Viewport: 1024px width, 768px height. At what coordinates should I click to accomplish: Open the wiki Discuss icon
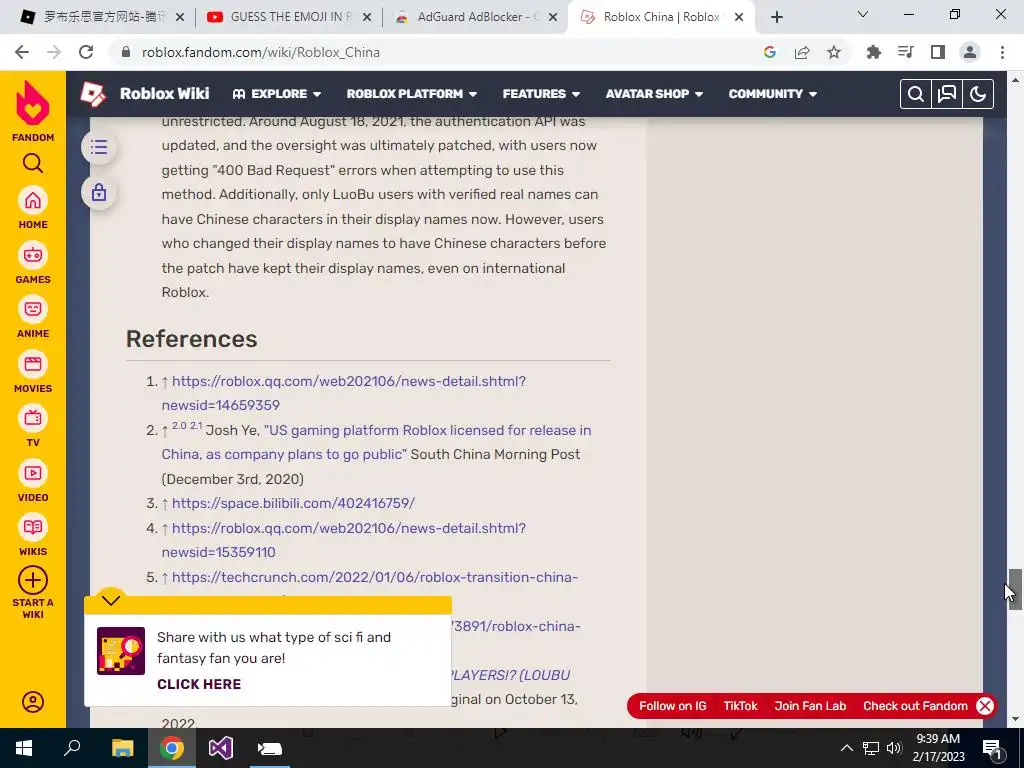(947, 94)
